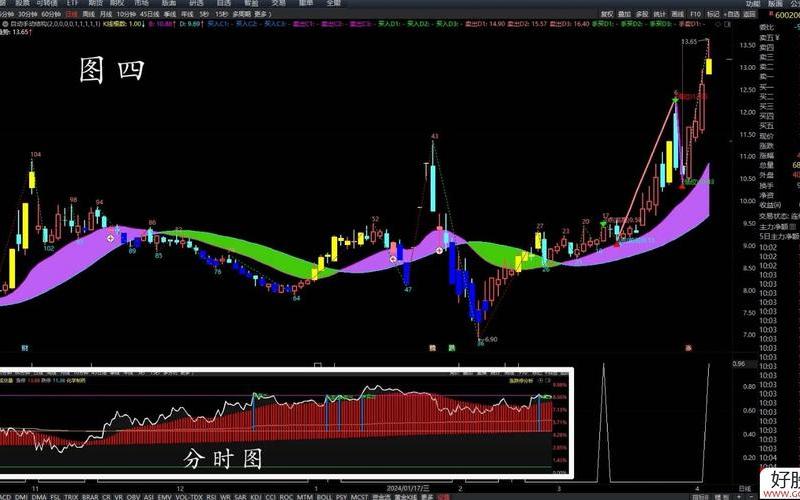This screenshot has height=500, width=800.
Task: Select the 45日线 period
Action: coord(150,15)
